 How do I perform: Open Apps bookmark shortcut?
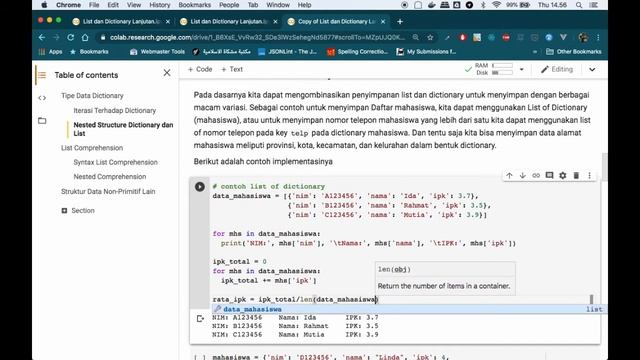tap(51, 52)
